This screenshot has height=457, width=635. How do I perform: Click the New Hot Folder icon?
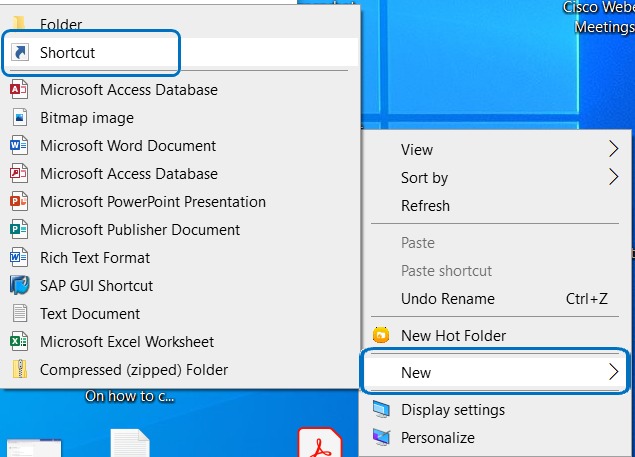tap(381, 336)
